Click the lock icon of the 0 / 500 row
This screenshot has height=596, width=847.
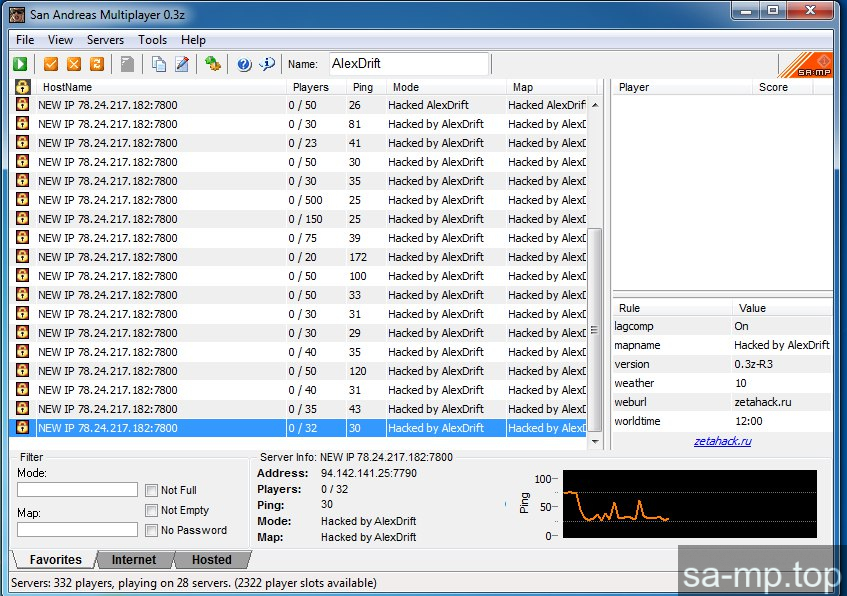[22, 199]
